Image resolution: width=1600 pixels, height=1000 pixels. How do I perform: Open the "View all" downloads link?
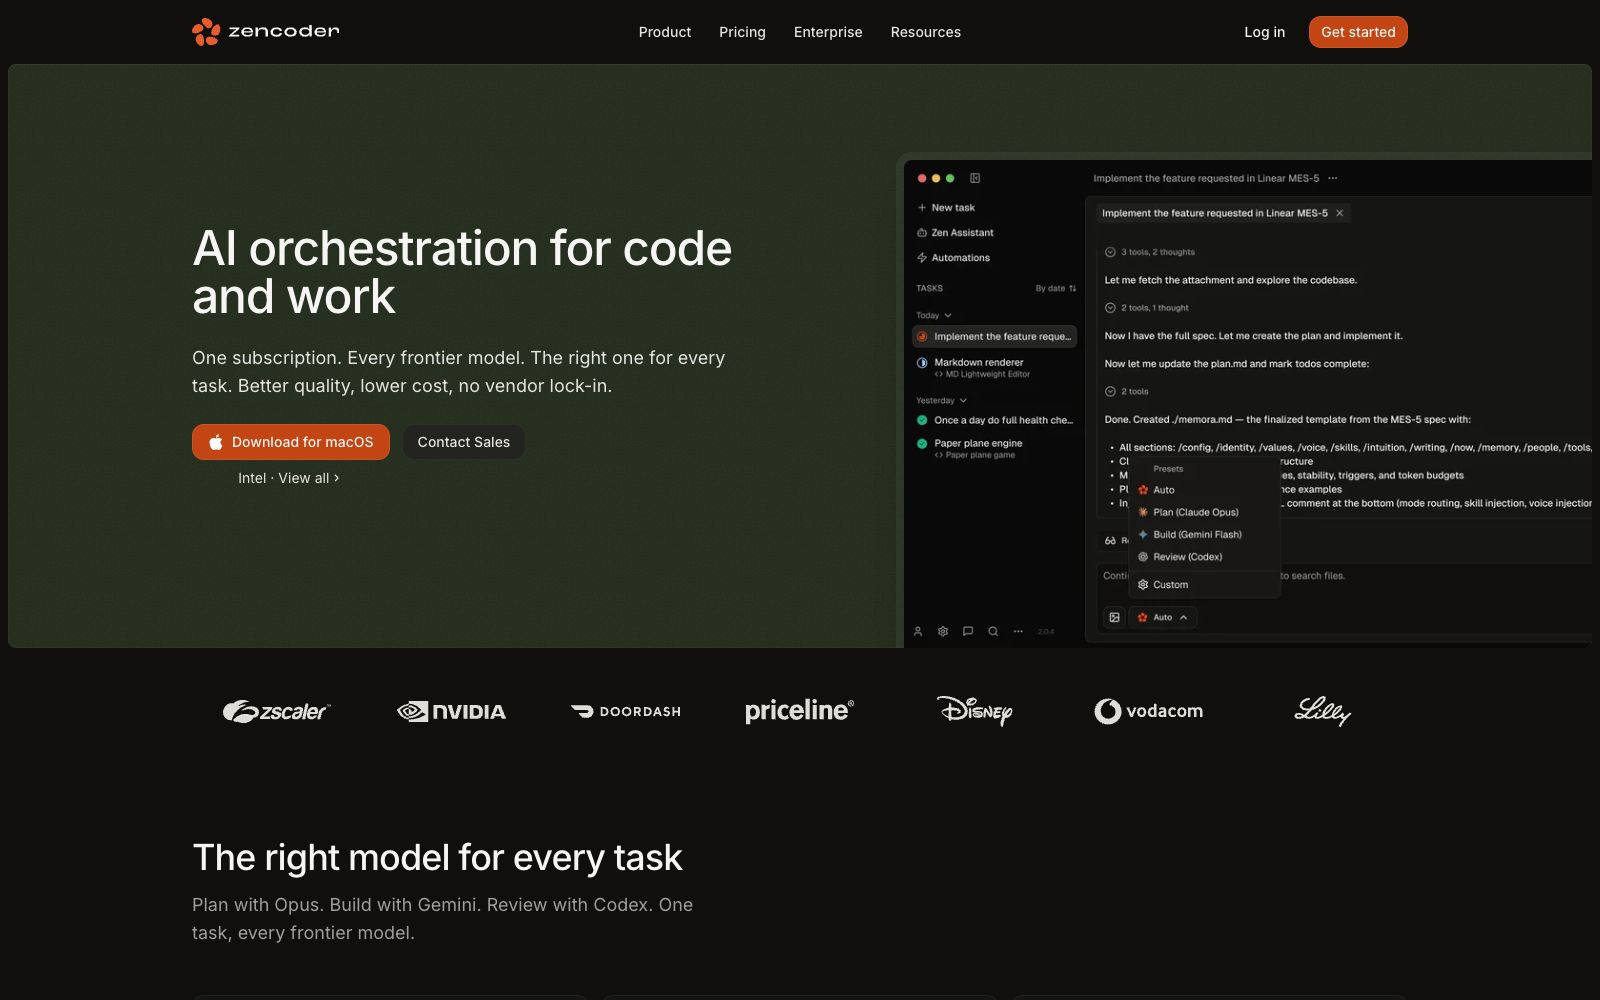[x=308, y=478]
